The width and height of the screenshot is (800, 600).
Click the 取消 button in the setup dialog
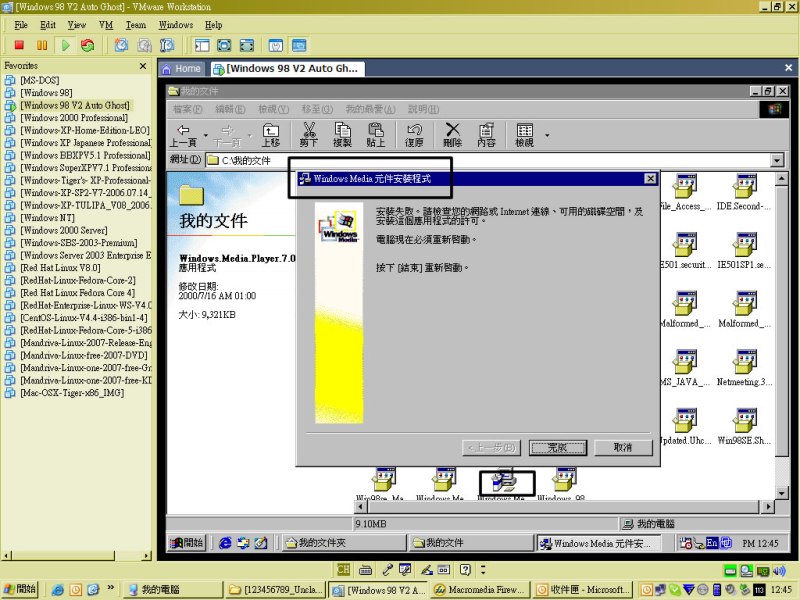tap(623, 447)
